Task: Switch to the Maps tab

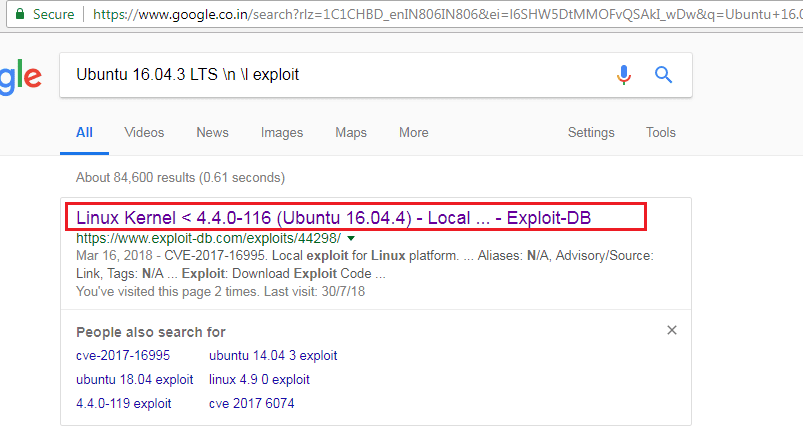Action: 351,132
